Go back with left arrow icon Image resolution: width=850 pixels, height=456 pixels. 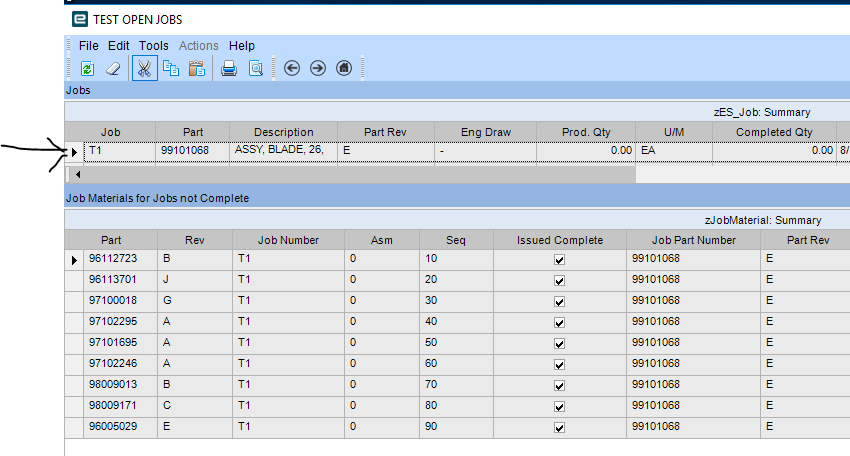292,68
